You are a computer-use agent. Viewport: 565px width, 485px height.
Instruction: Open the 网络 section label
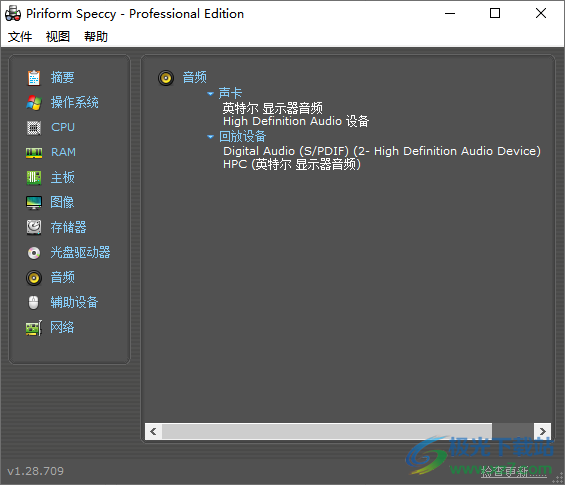click(62, 328)
